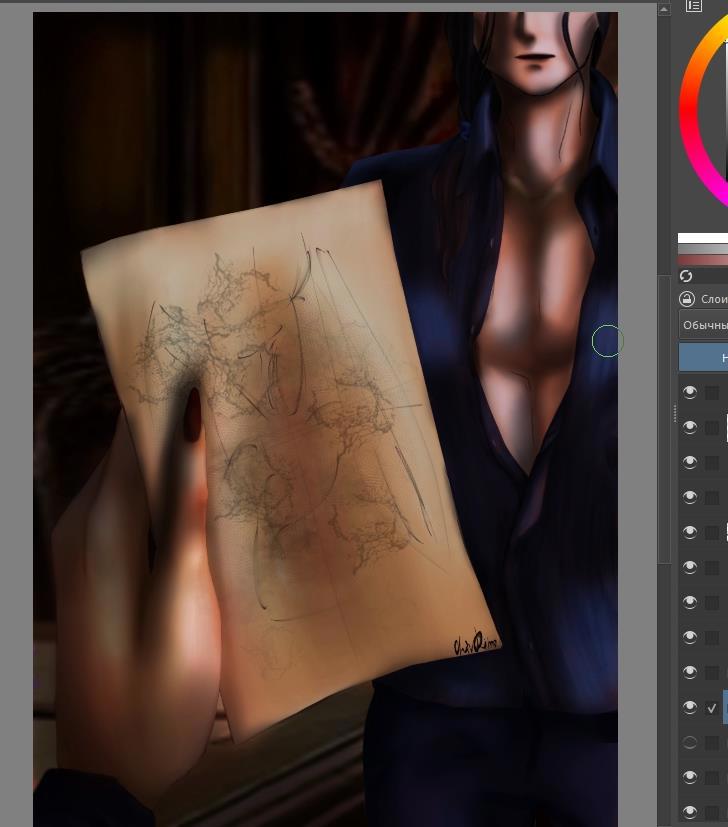Open the Обычный blending mode dropdown
This screenshot has height=827, width=728.
704,325
